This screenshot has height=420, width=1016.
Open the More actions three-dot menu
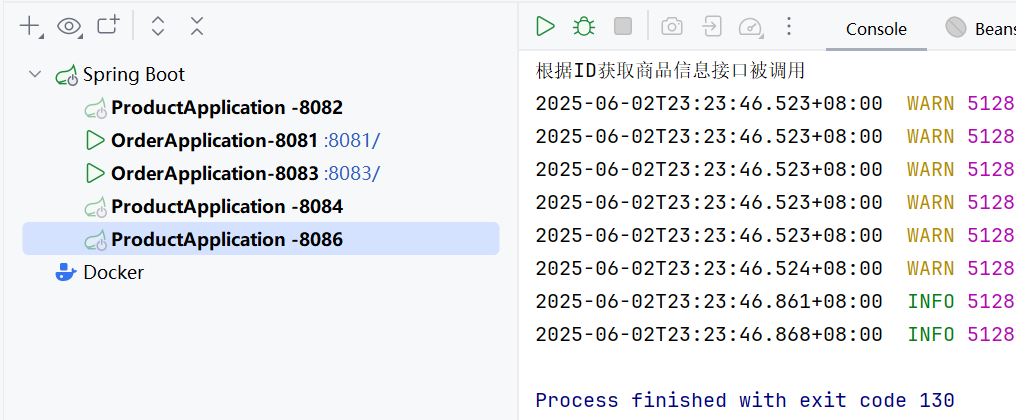click(x=789, y=27)
